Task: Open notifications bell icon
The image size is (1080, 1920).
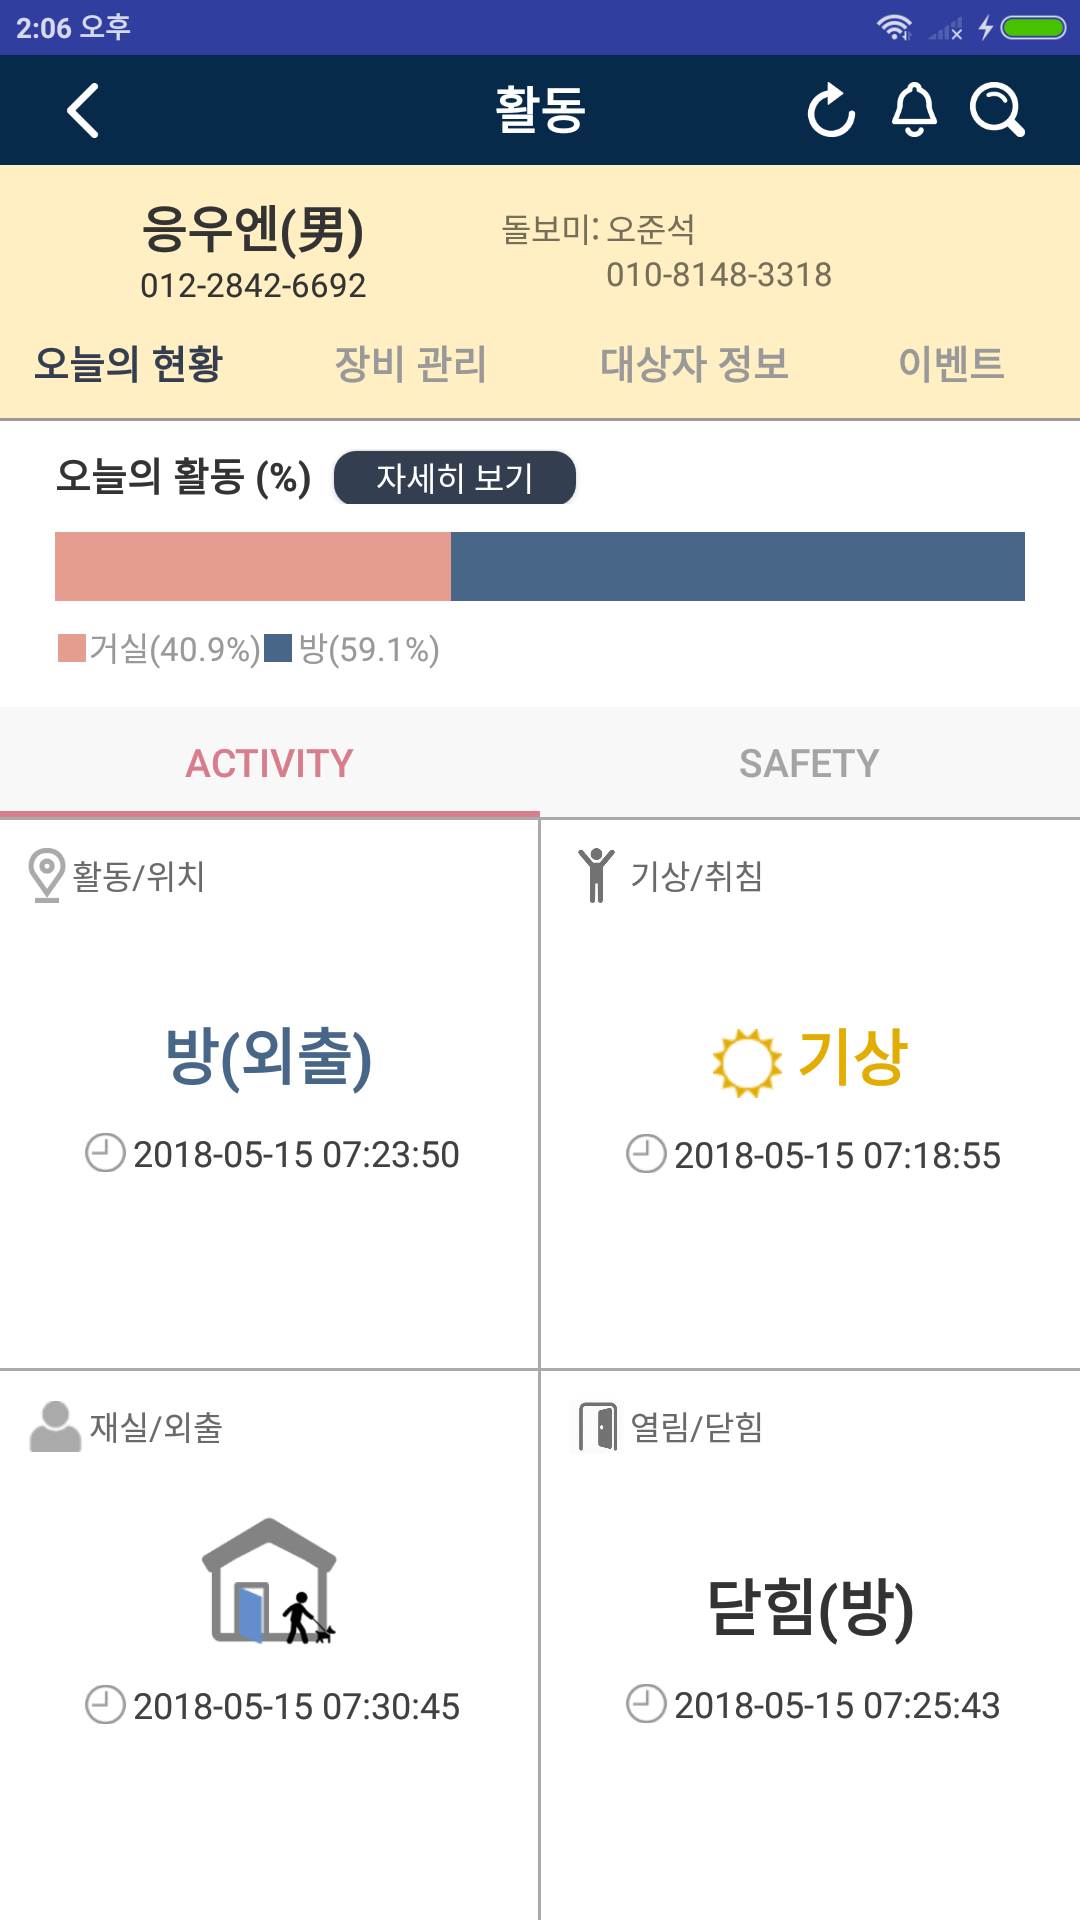Action: pos(914,110)
